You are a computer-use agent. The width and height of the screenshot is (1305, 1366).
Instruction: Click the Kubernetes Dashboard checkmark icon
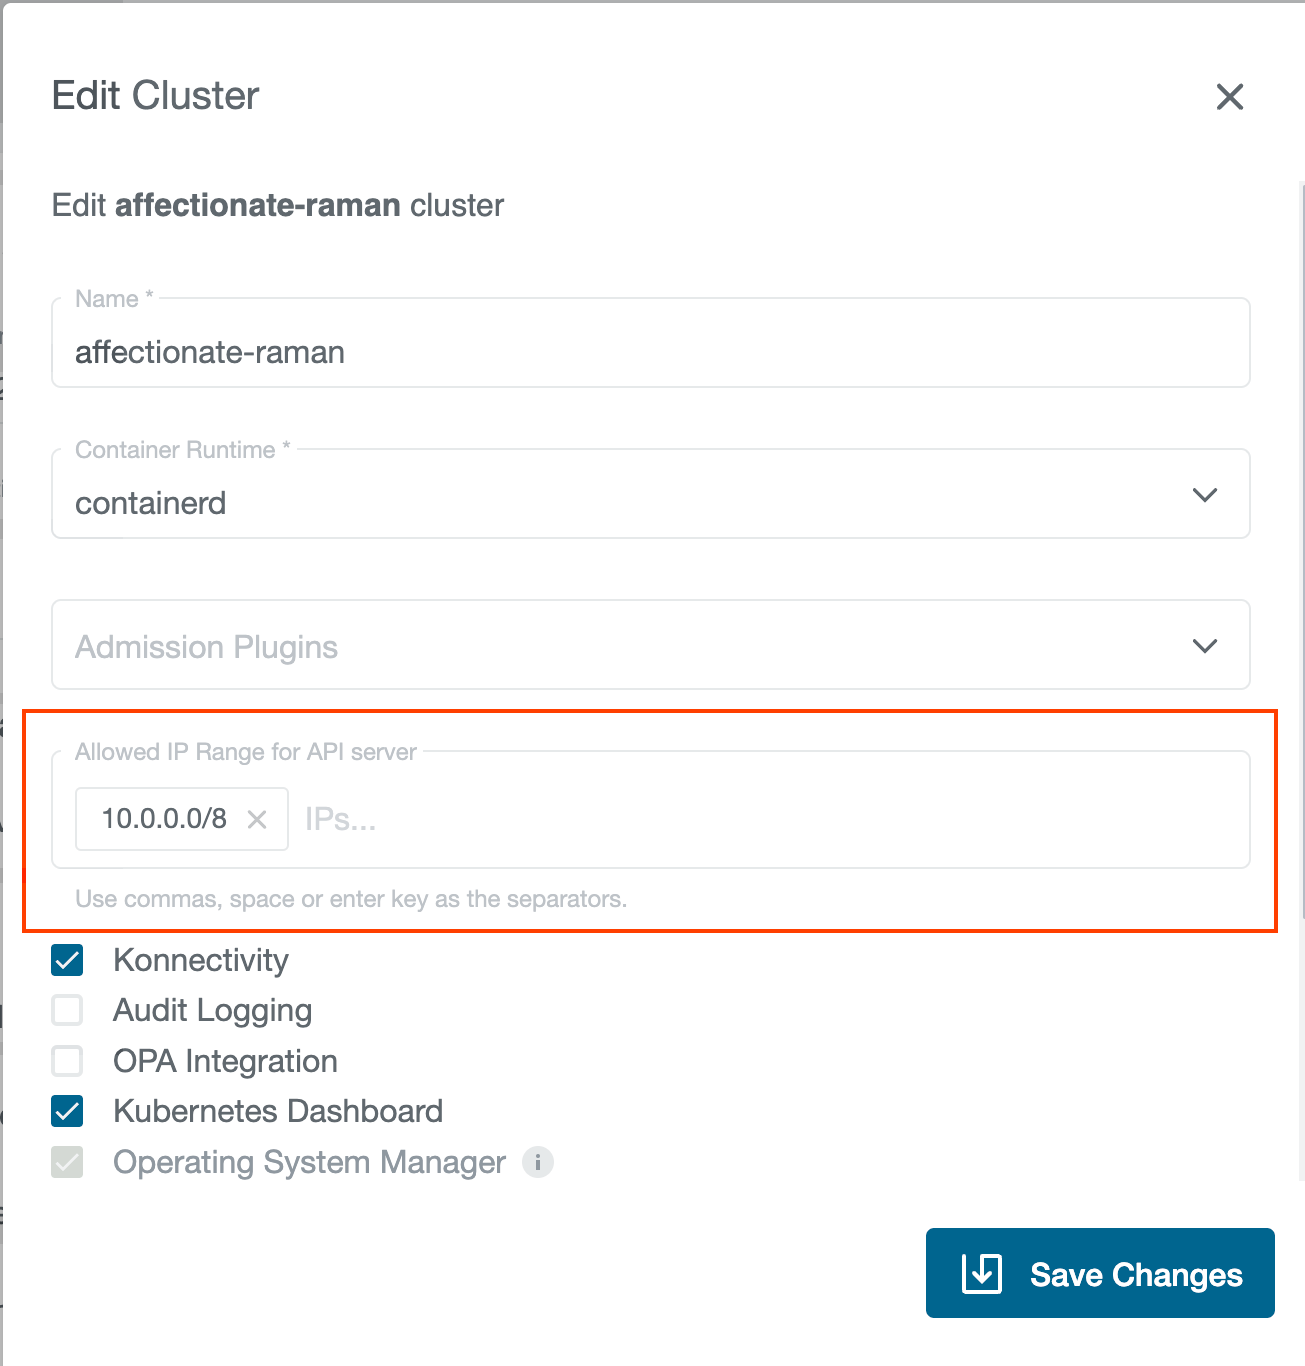66,1111
